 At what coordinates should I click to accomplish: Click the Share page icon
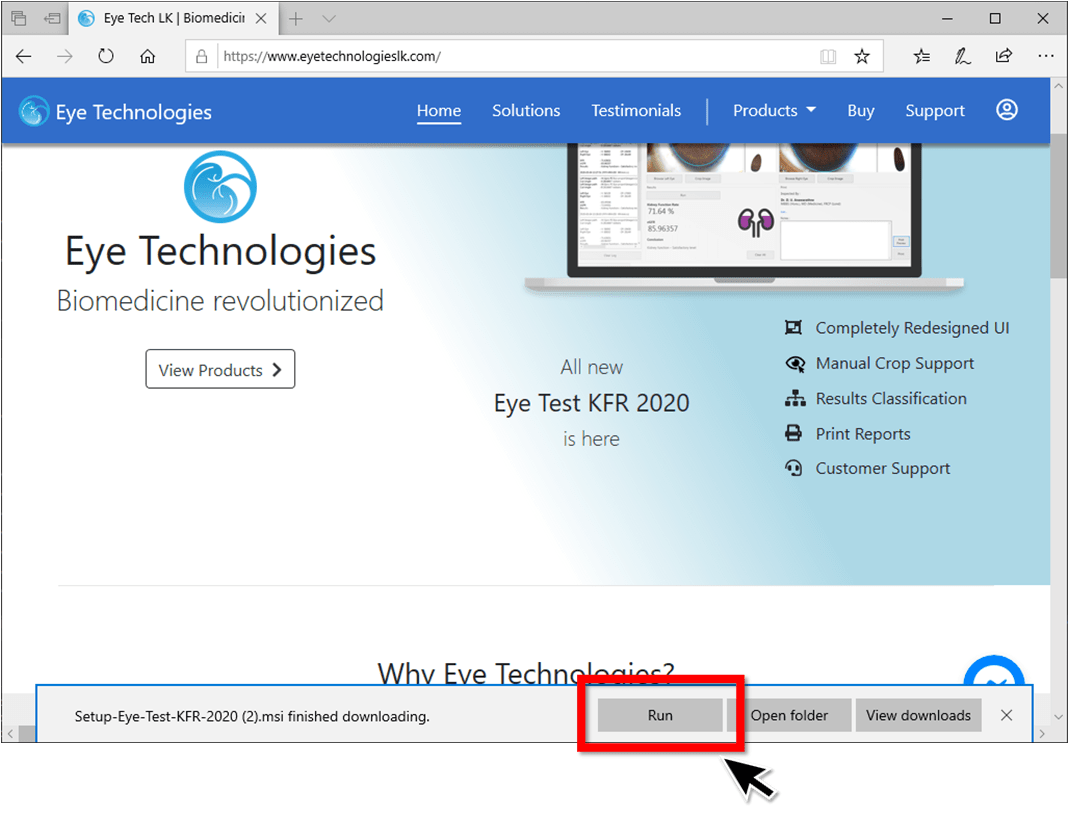[x=1004, y=56]
